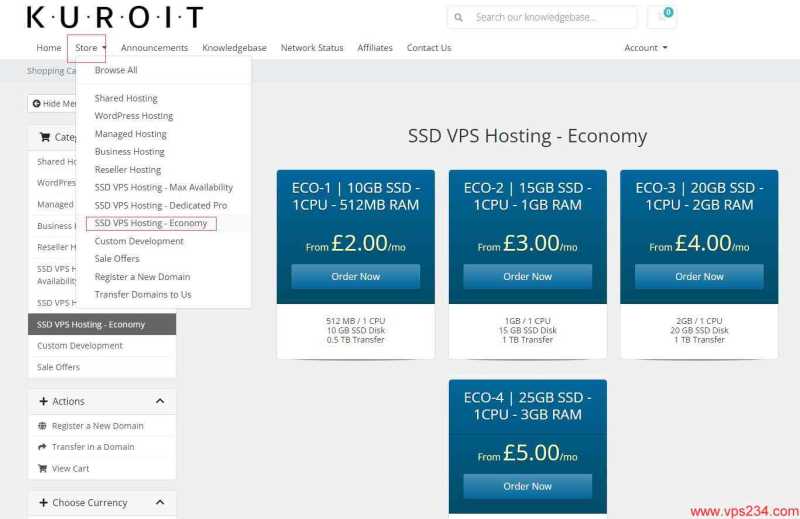800x519 pixels.
Task: Click Order Now for ECO-4 plan
Action: click(528, 486)
